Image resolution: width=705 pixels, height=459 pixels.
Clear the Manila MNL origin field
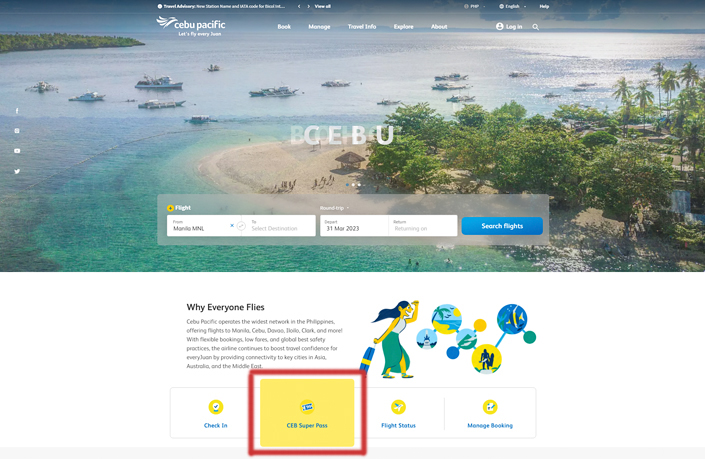(232, 226)
